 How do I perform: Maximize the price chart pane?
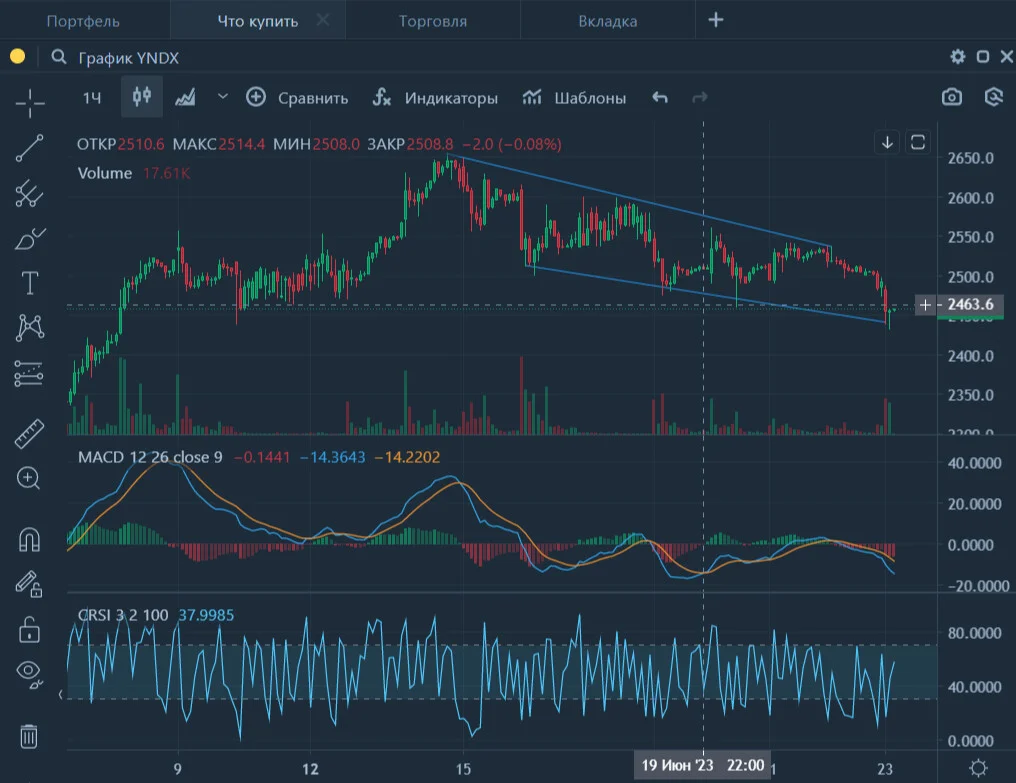[x=918, y=141]
